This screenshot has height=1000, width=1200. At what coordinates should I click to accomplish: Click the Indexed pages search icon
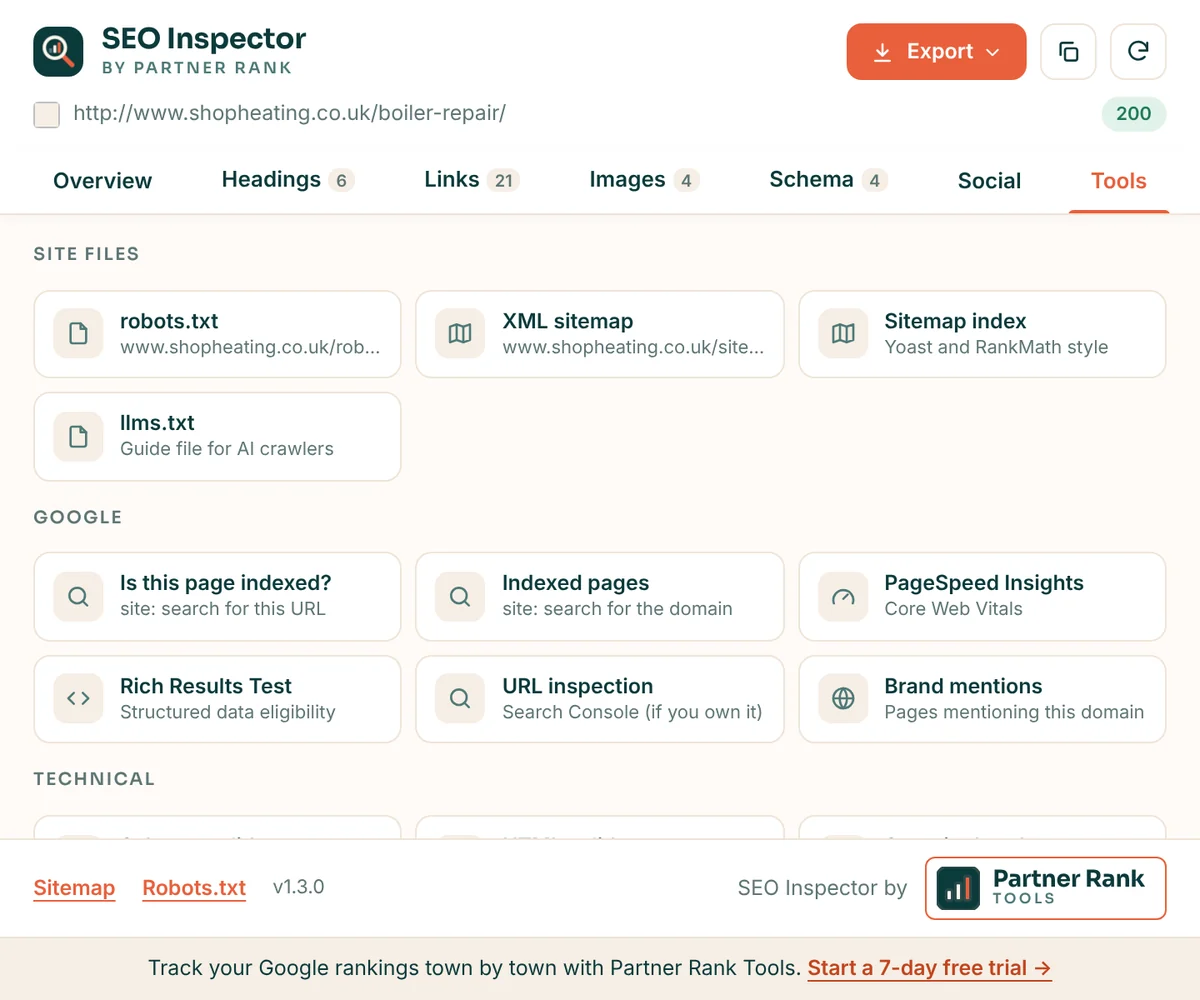460,596
